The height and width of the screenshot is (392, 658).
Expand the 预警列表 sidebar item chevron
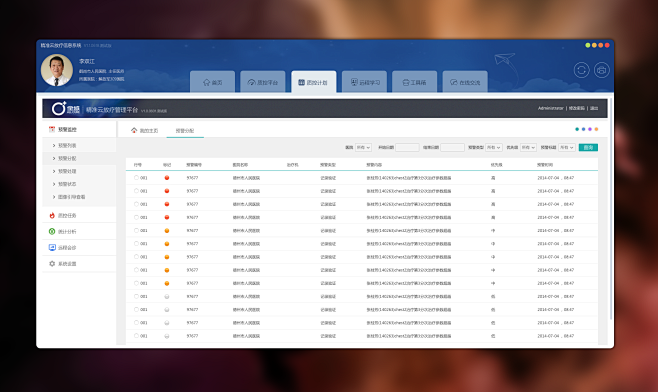54,146
